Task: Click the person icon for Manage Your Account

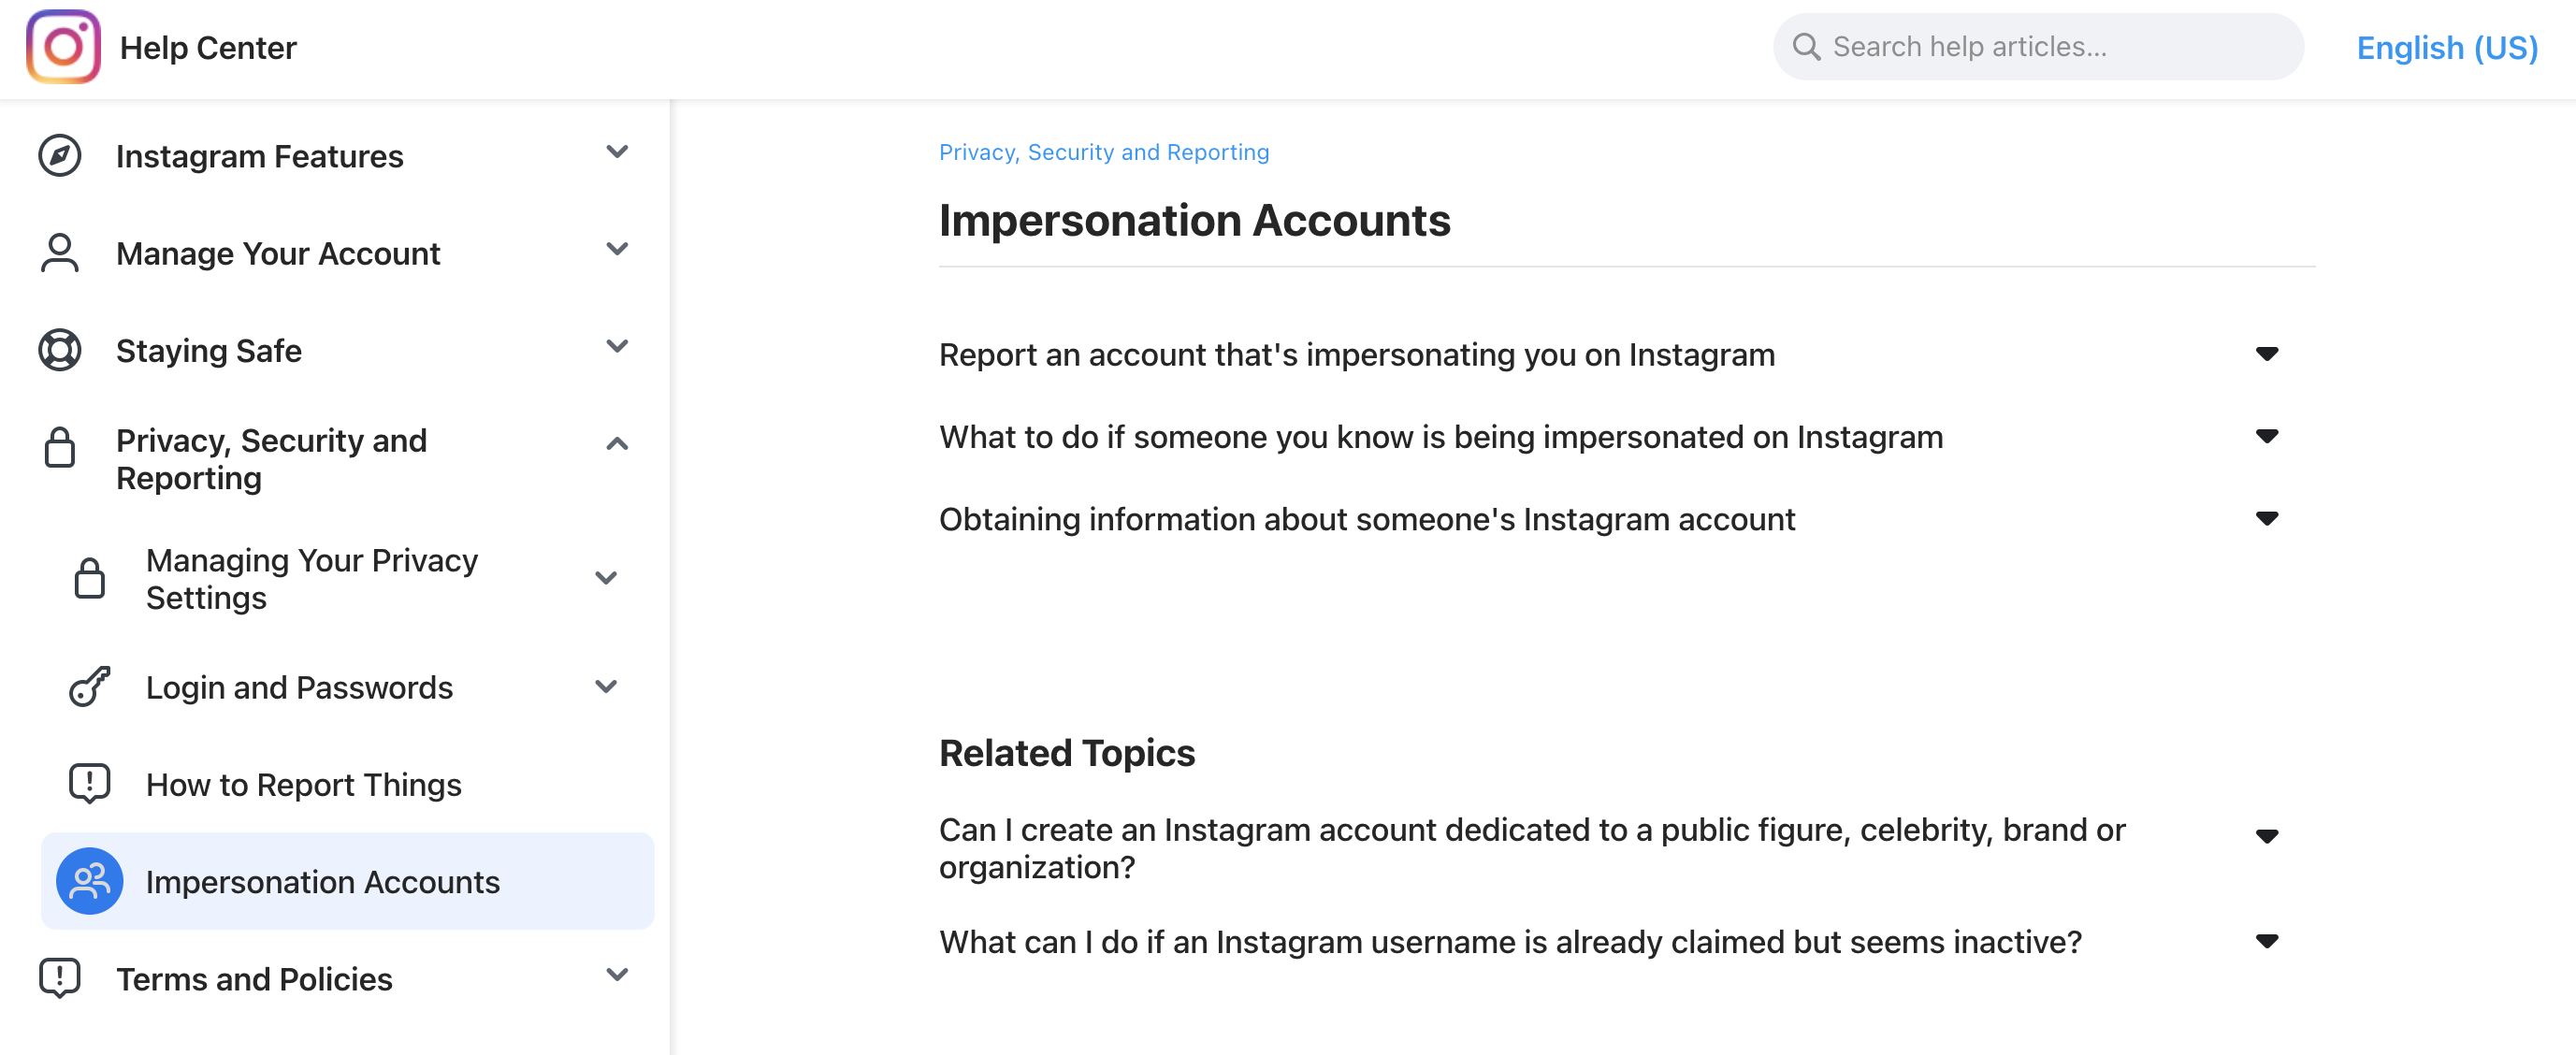Action: click(x=60, y=253)
